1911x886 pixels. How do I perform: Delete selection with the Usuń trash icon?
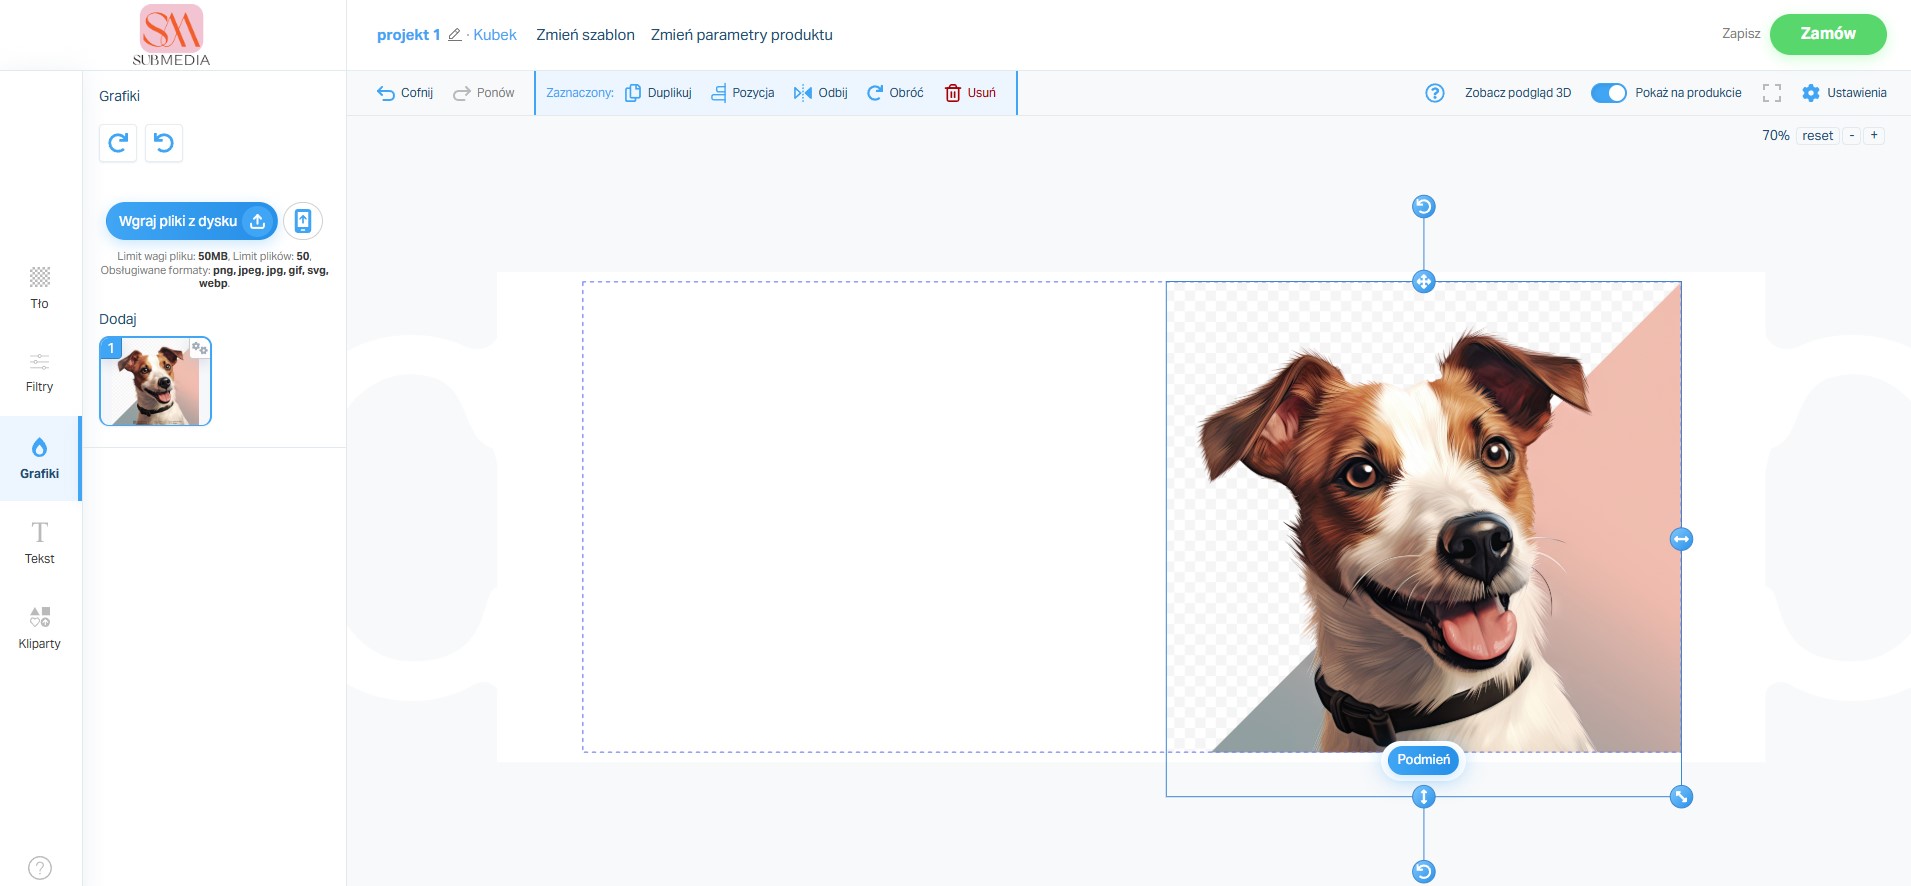click(953, 93)
